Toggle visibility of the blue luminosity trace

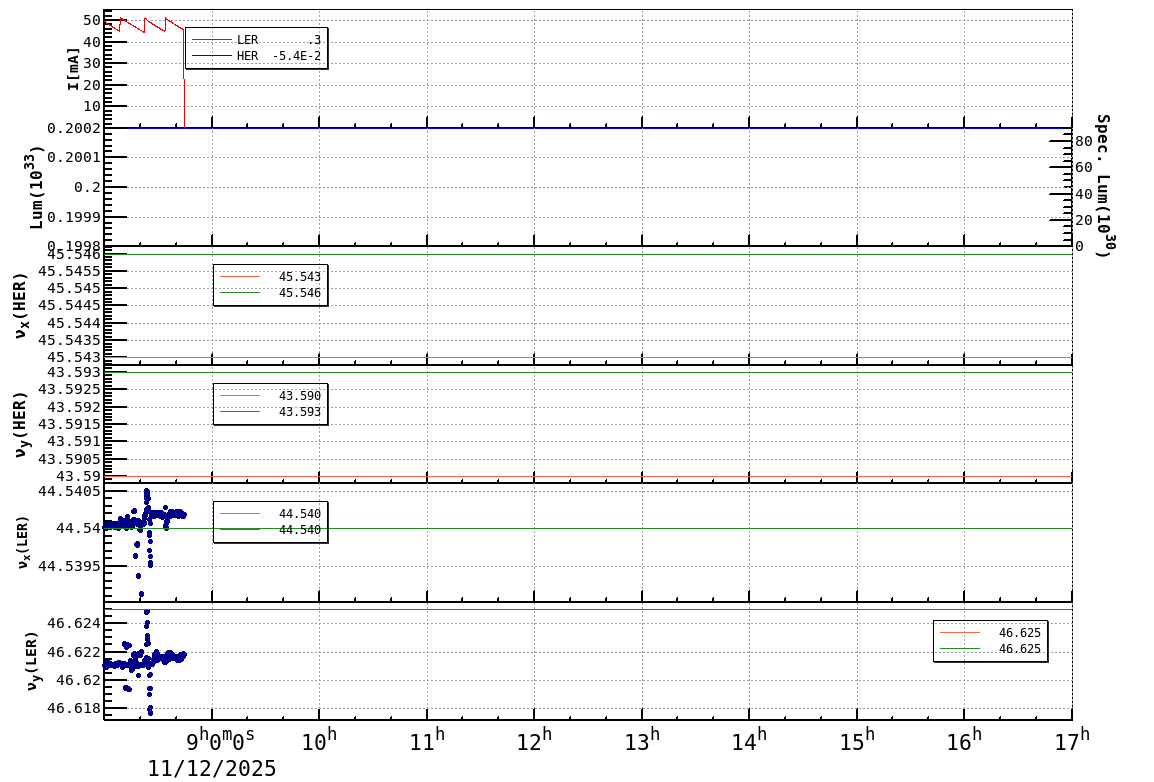[600, 127]
